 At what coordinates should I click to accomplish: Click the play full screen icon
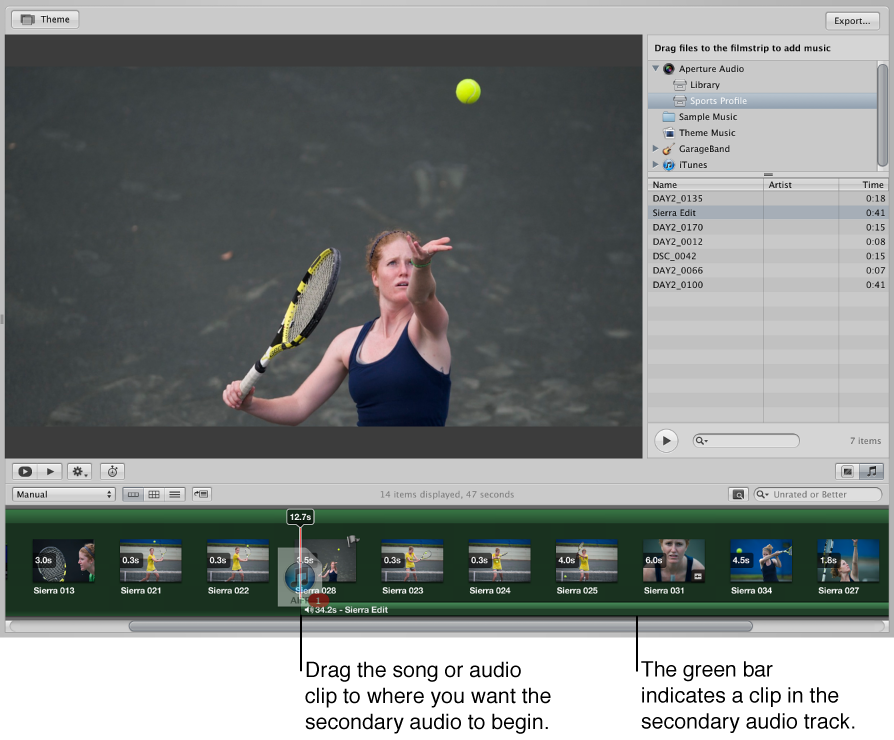pos(24,471)
